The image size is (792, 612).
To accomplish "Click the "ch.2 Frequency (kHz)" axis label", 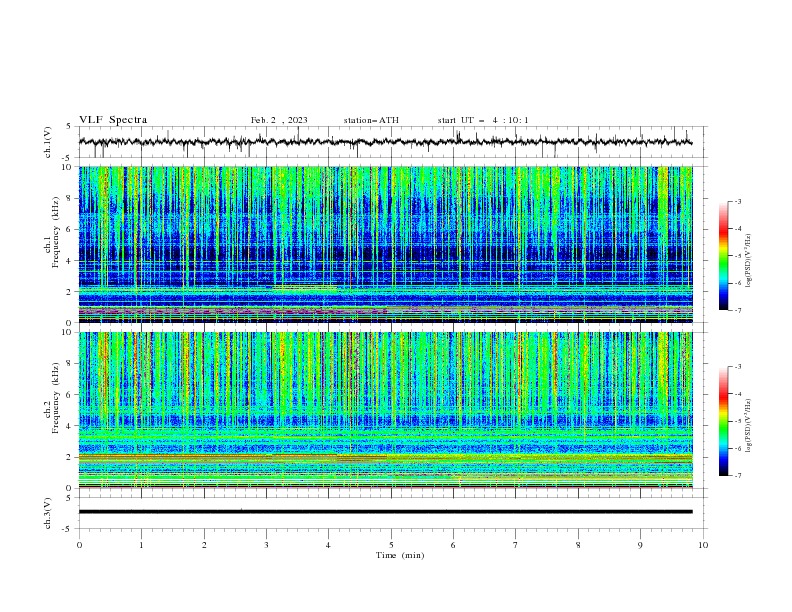I will pyautogui.click(x=51, y=398).
